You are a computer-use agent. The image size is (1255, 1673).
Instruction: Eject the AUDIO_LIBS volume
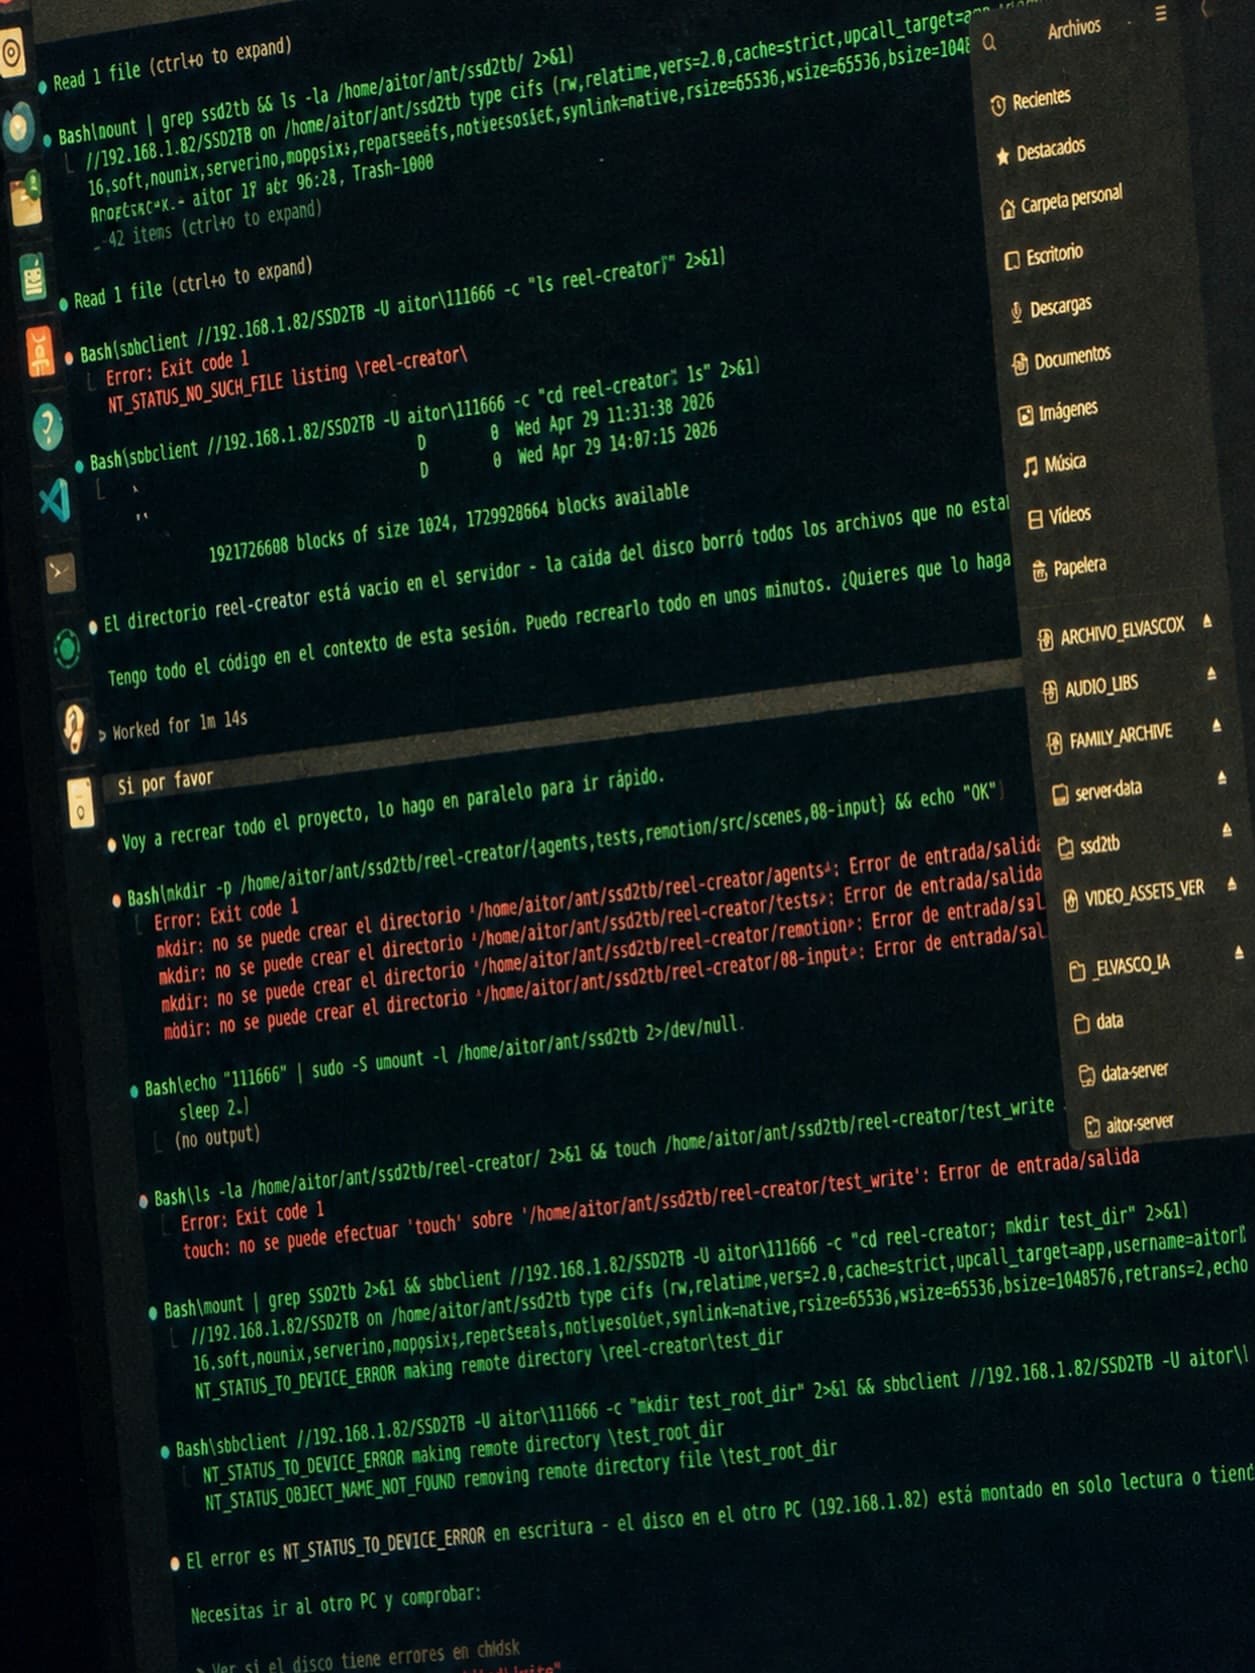point(1212,674)
